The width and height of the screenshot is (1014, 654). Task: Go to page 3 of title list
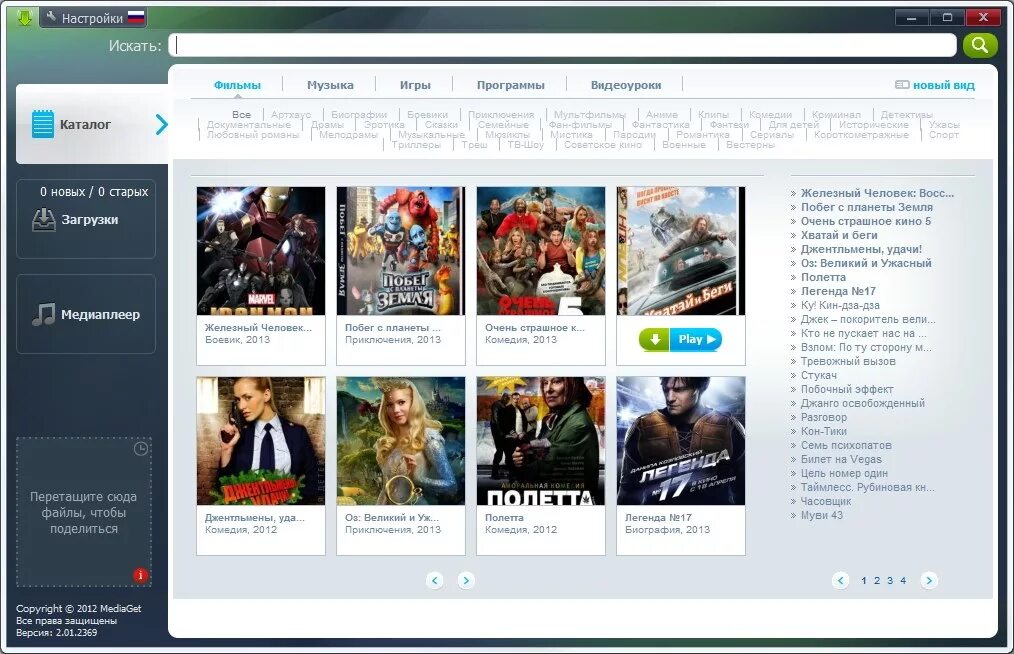pyautogui.click(x=890, y=581)
